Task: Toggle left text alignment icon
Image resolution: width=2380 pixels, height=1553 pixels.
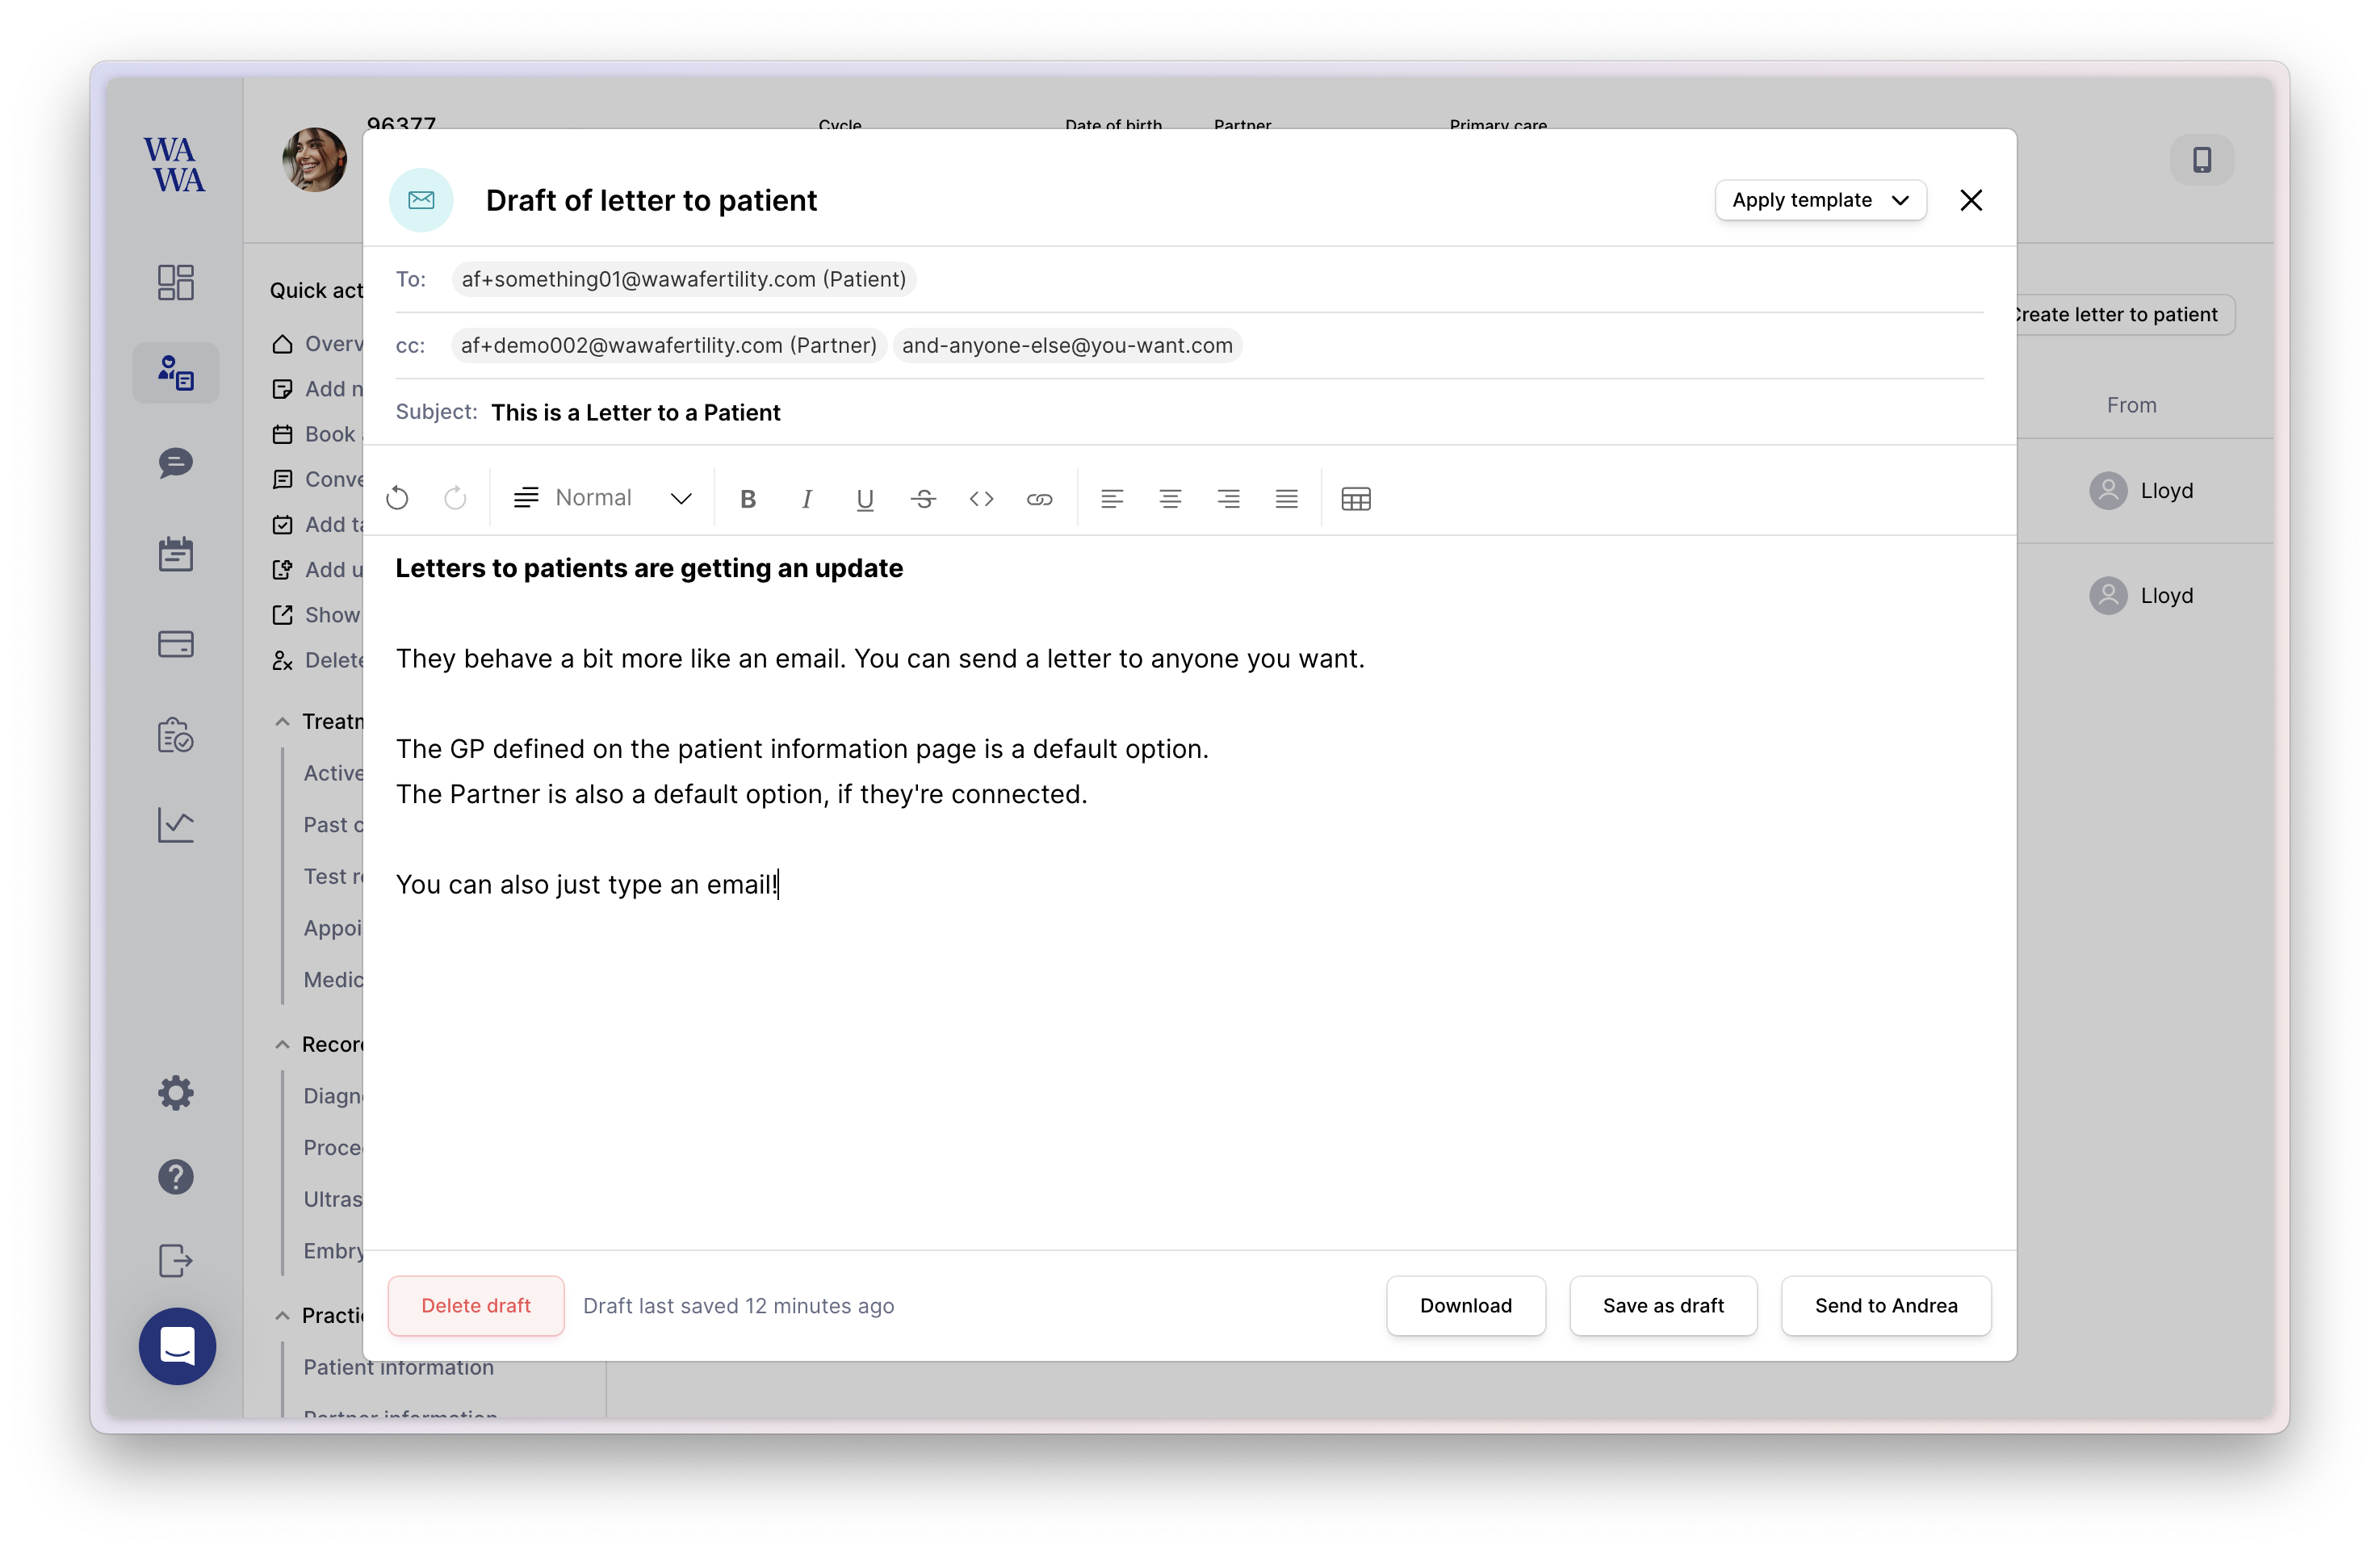Action: tap(1112, 500)
